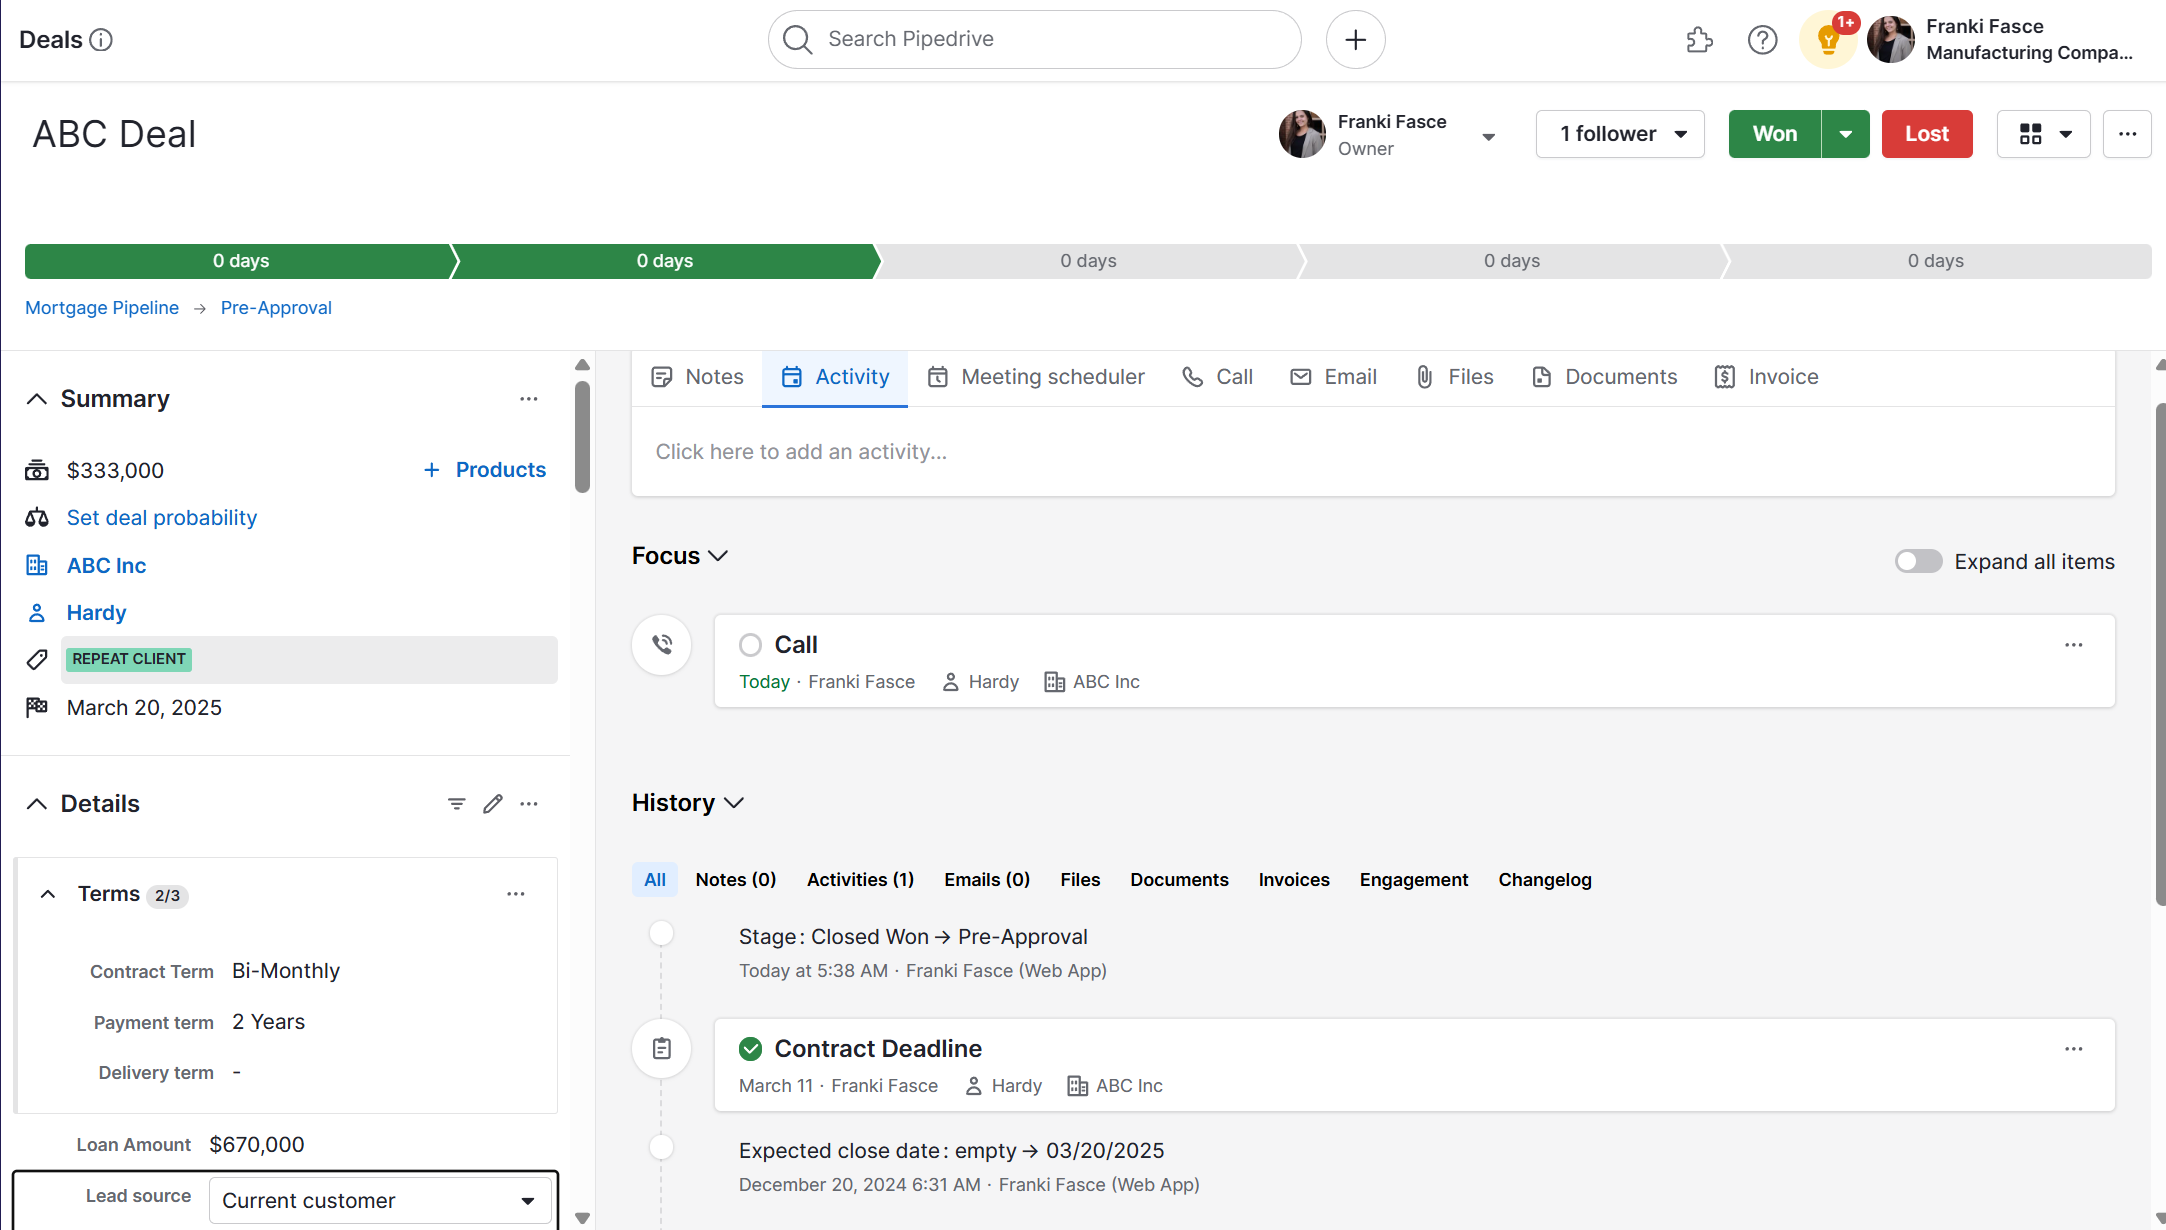
Task: Click the Search Pipedrive input field
Action: [1034, 40]
